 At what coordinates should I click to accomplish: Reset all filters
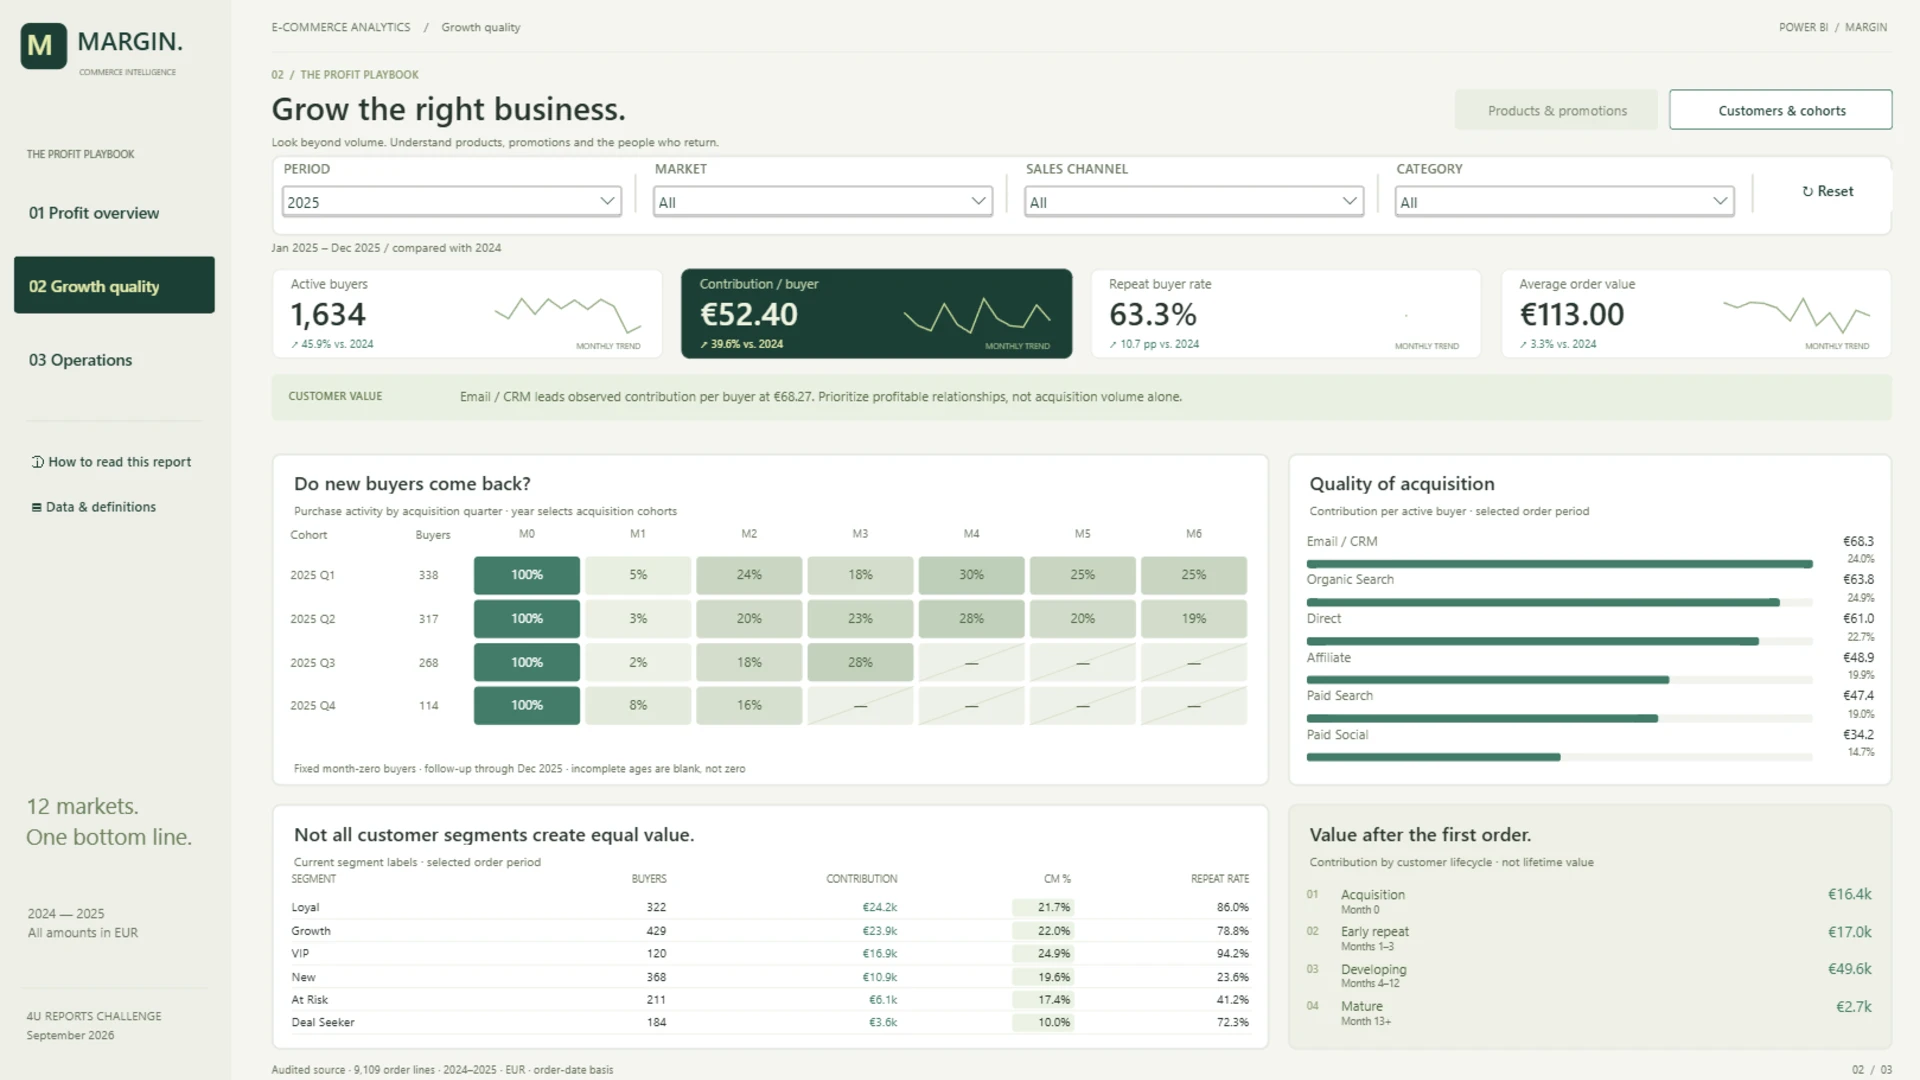pos(1827,191)
